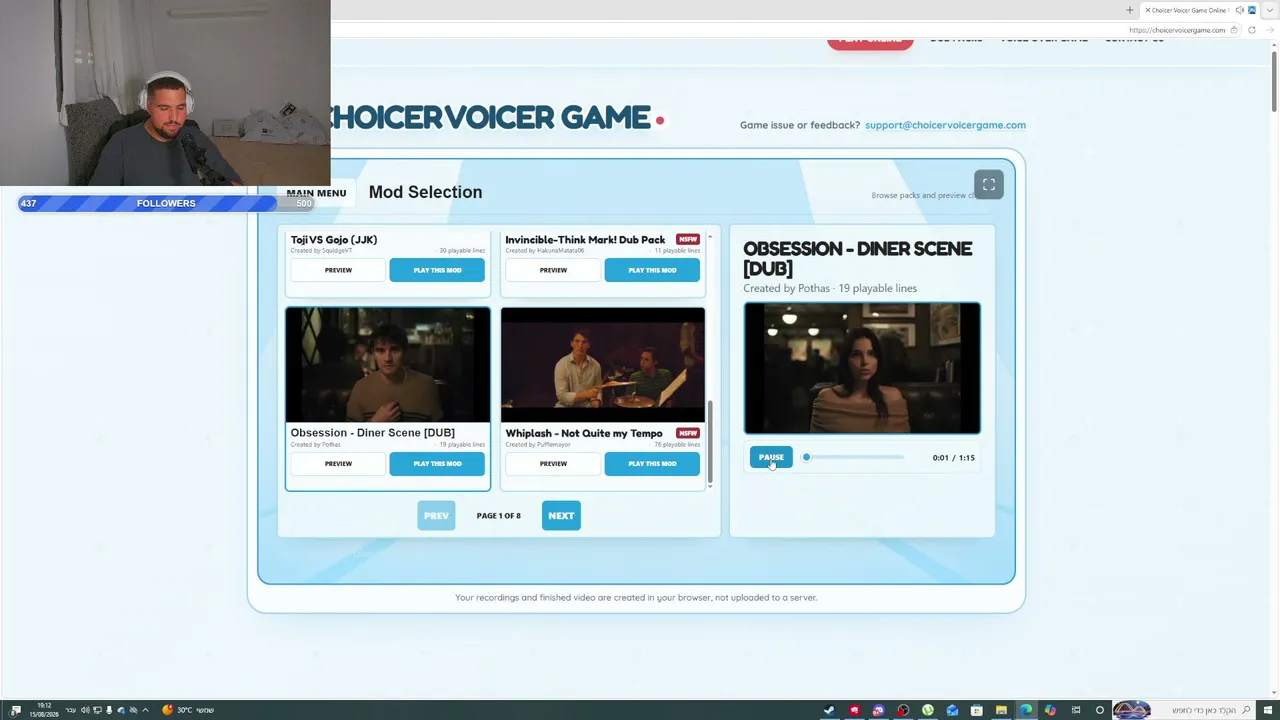The width and height of the screenshot is (1280, 720).
Task: Open the volume control in system tray
Action: click(85, 710)
